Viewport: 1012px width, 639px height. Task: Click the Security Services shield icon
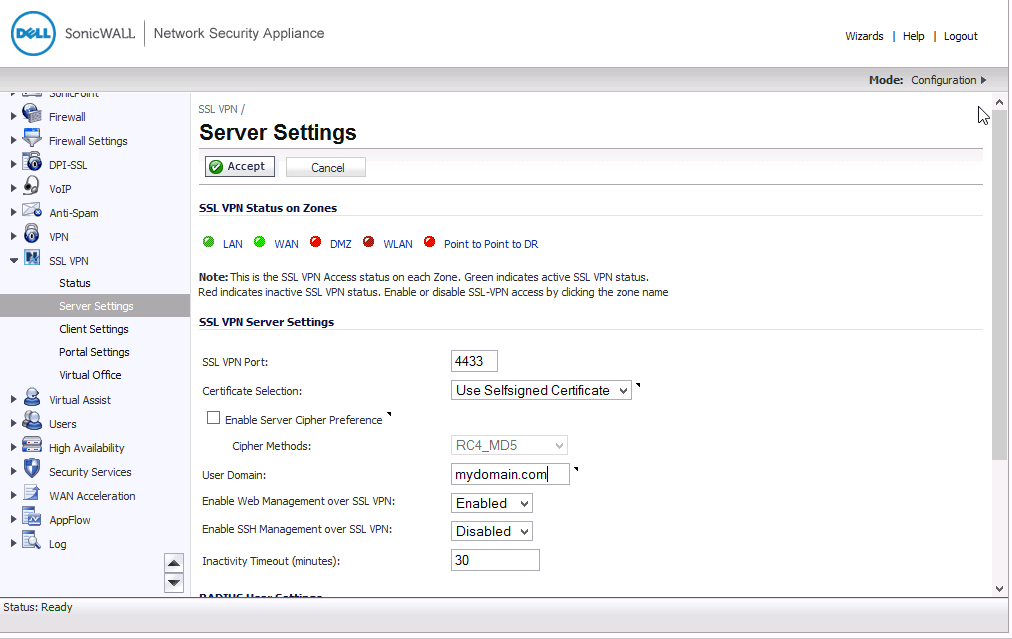point(32,469)
